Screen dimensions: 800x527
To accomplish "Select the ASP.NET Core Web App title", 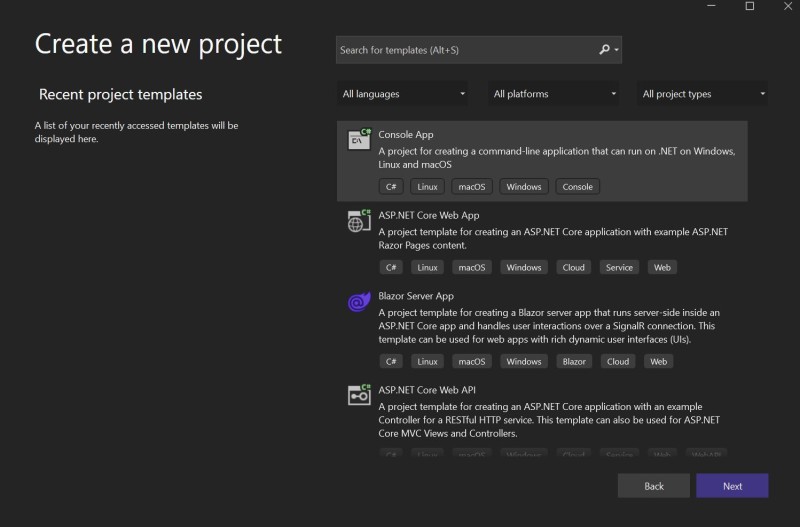I will (x=429, y=215).
